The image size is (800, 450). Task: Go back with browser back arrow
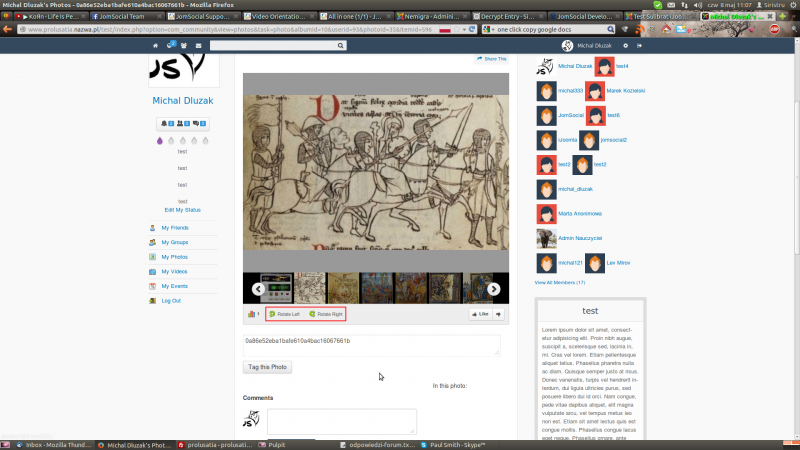pyautogui.click(x=7, y=29)
